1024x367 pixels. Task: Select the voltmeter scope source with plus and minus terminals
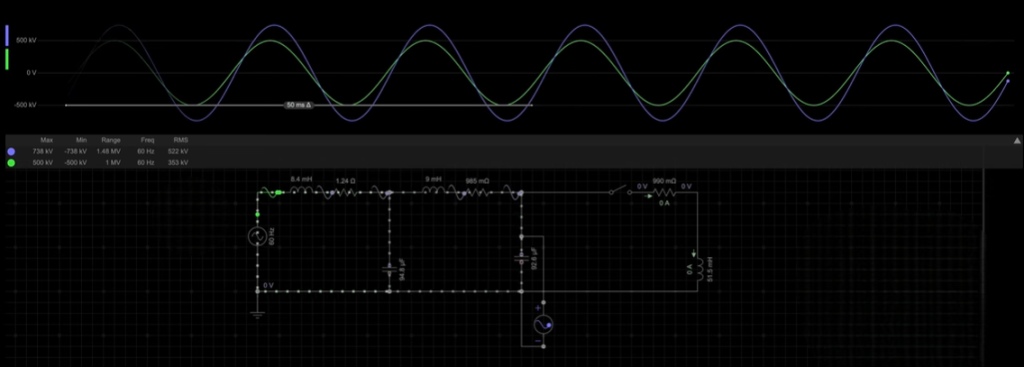tap(543, 325)
